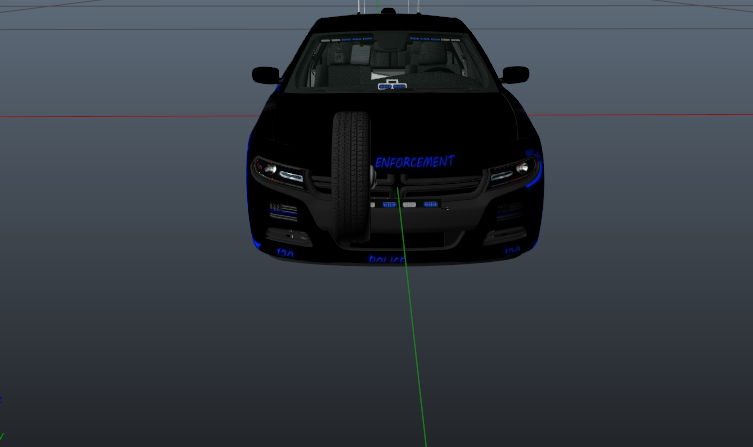Viewport: 753px width, 447px height.
Task: Click the lower left fog light vent
Action: (282, 212)
